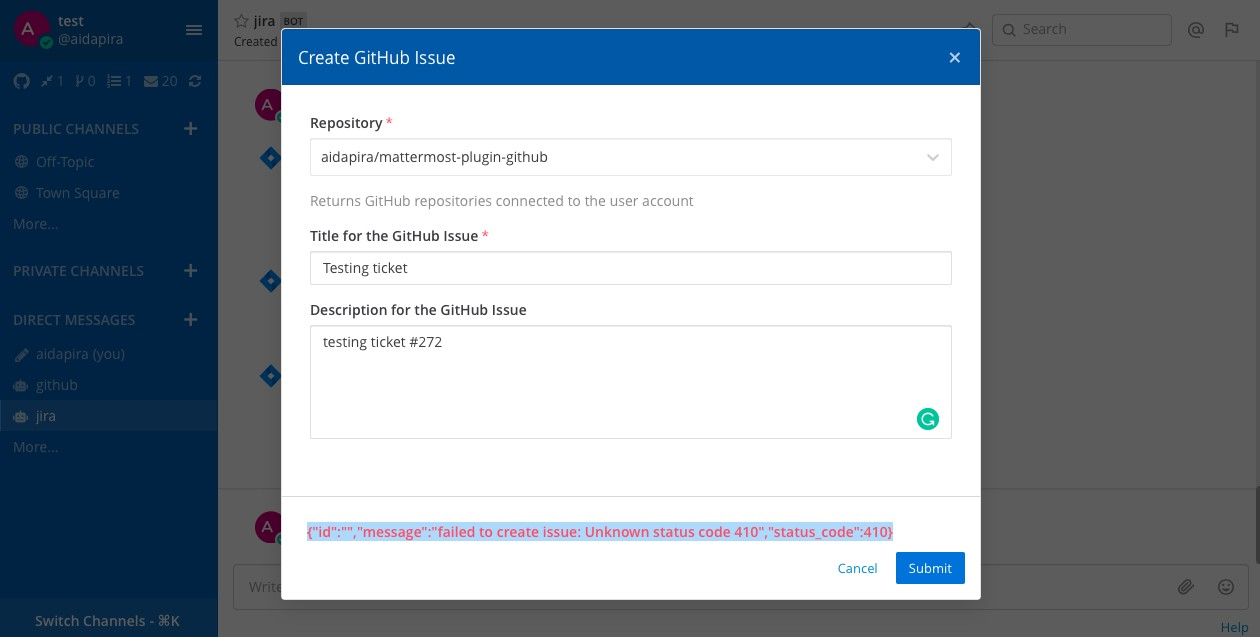This screenshot has width=1260, height=637.
Task: Cancel the GitHub issue creation
Action: (x=857, y=568)
